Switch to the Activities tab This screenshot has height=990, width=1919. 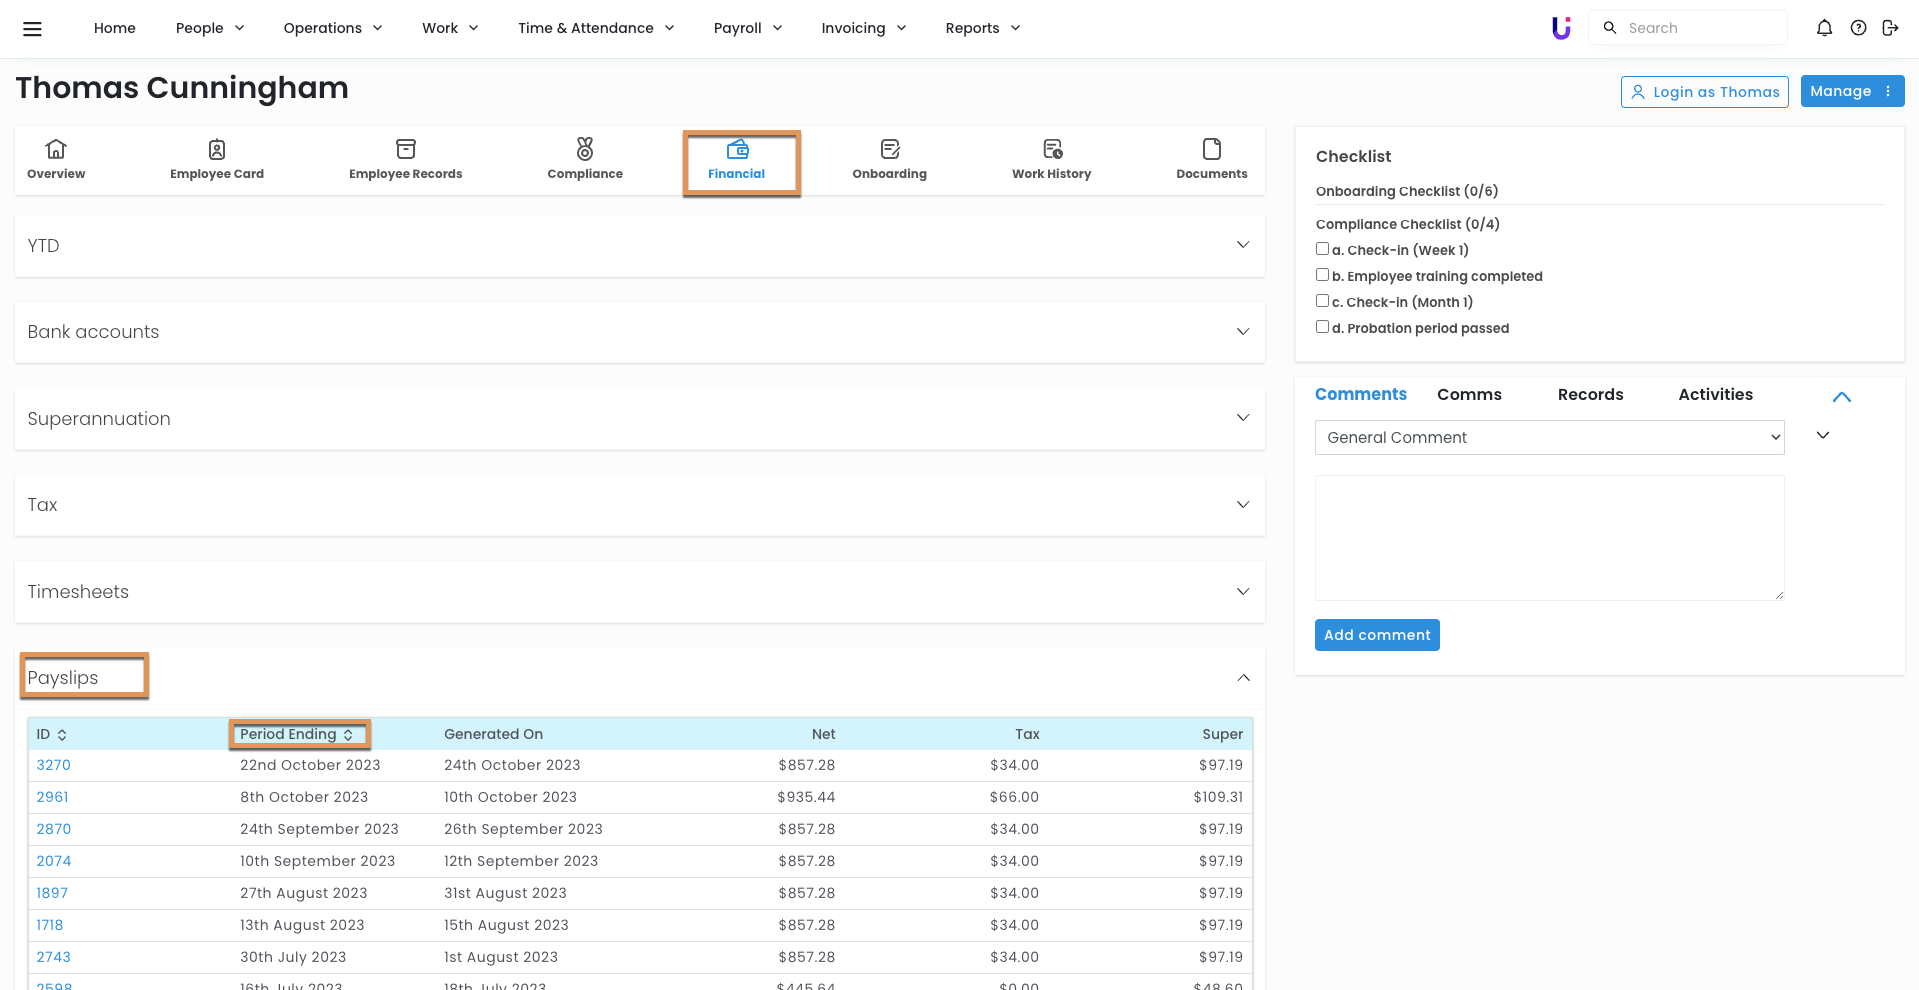tap(1715, 395)
